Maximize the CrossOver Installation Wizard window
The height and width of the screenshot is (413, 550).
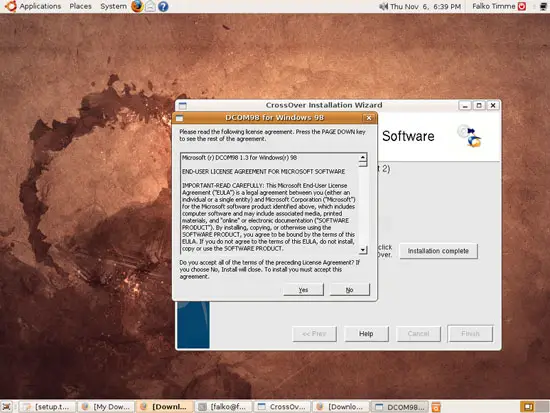[x=479, y=105]
